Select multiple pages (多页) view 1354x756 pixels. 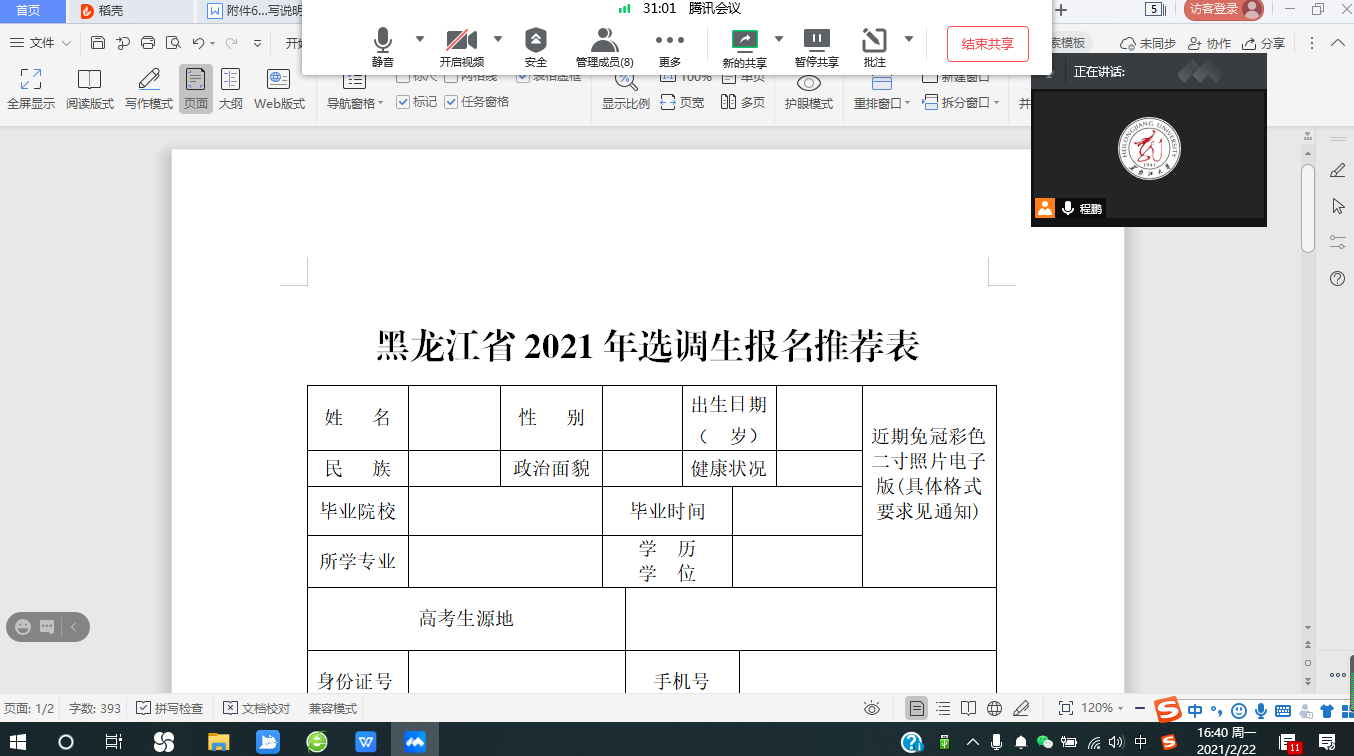pos(744,102)
